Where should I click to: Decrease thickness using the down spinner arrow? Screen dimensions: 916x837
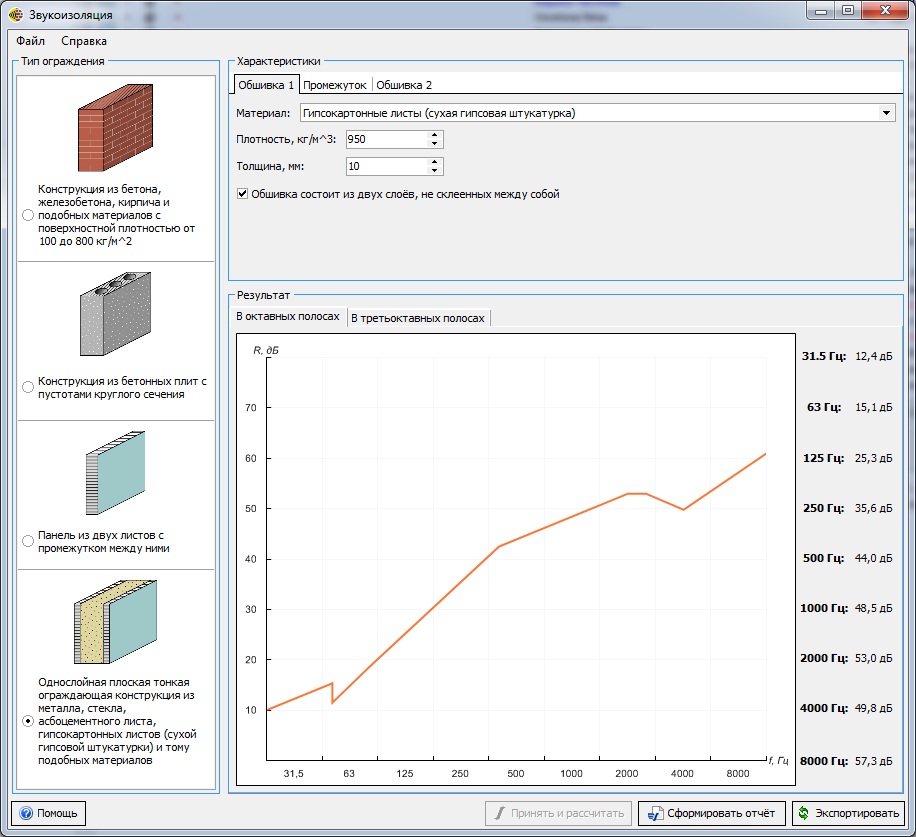click(x=434, y=171)
